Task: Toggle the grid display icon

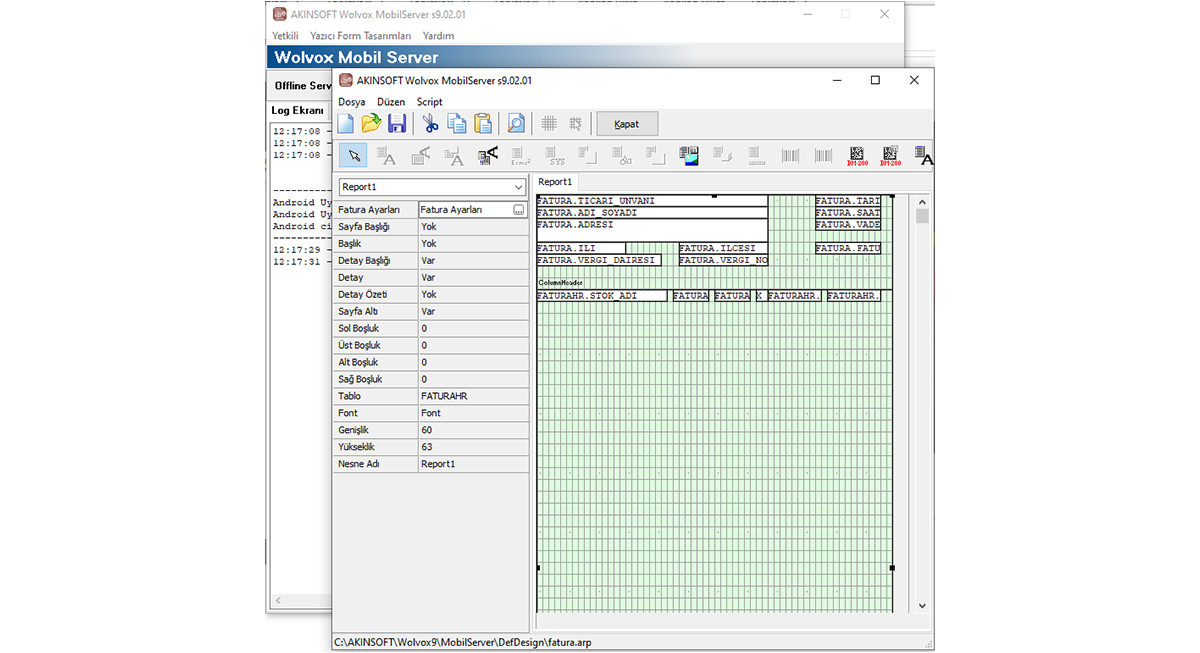Action: (x=549, y=123)
